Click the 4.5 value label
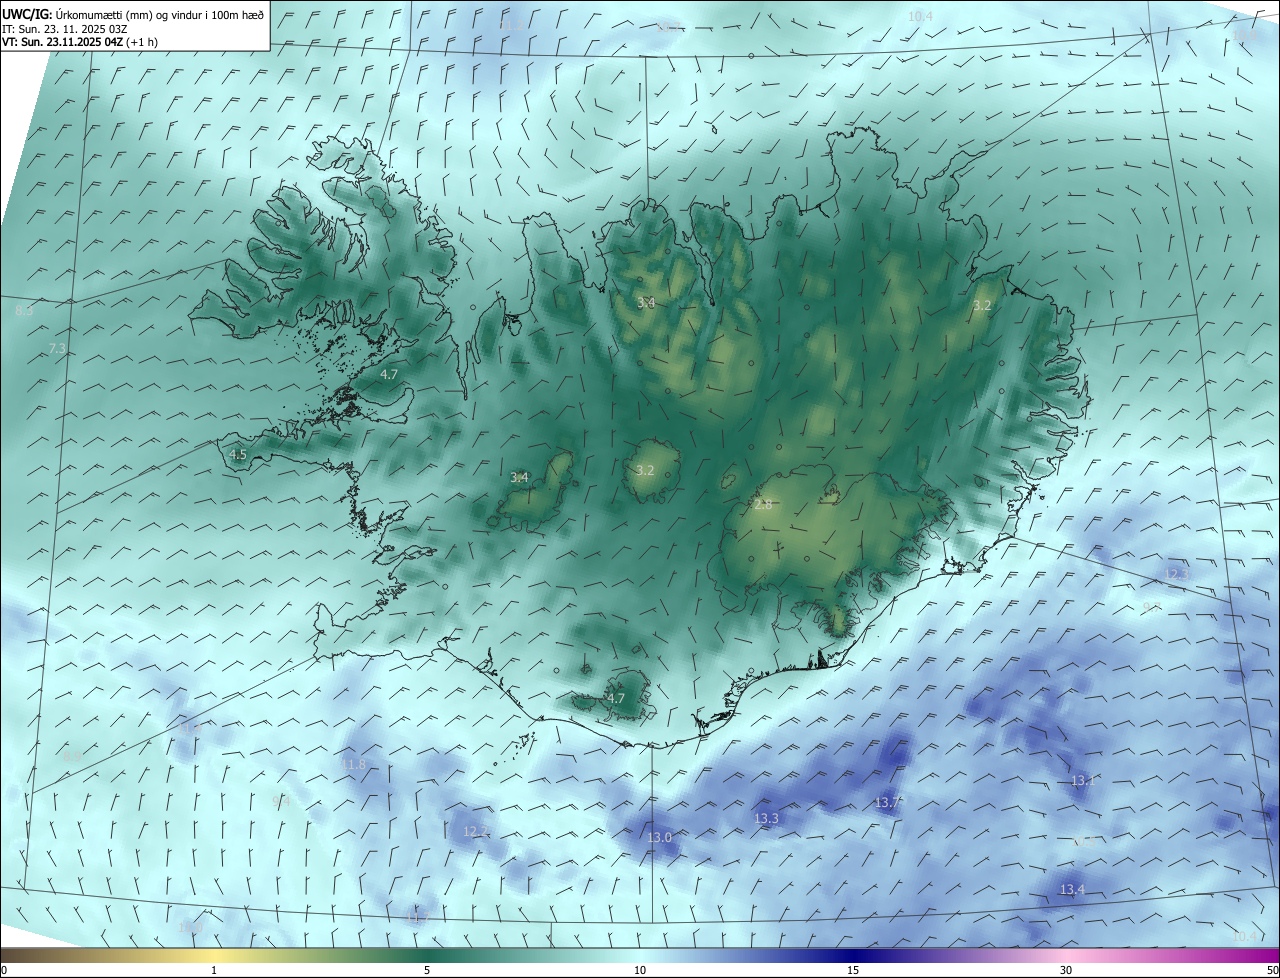 point(238,454)
